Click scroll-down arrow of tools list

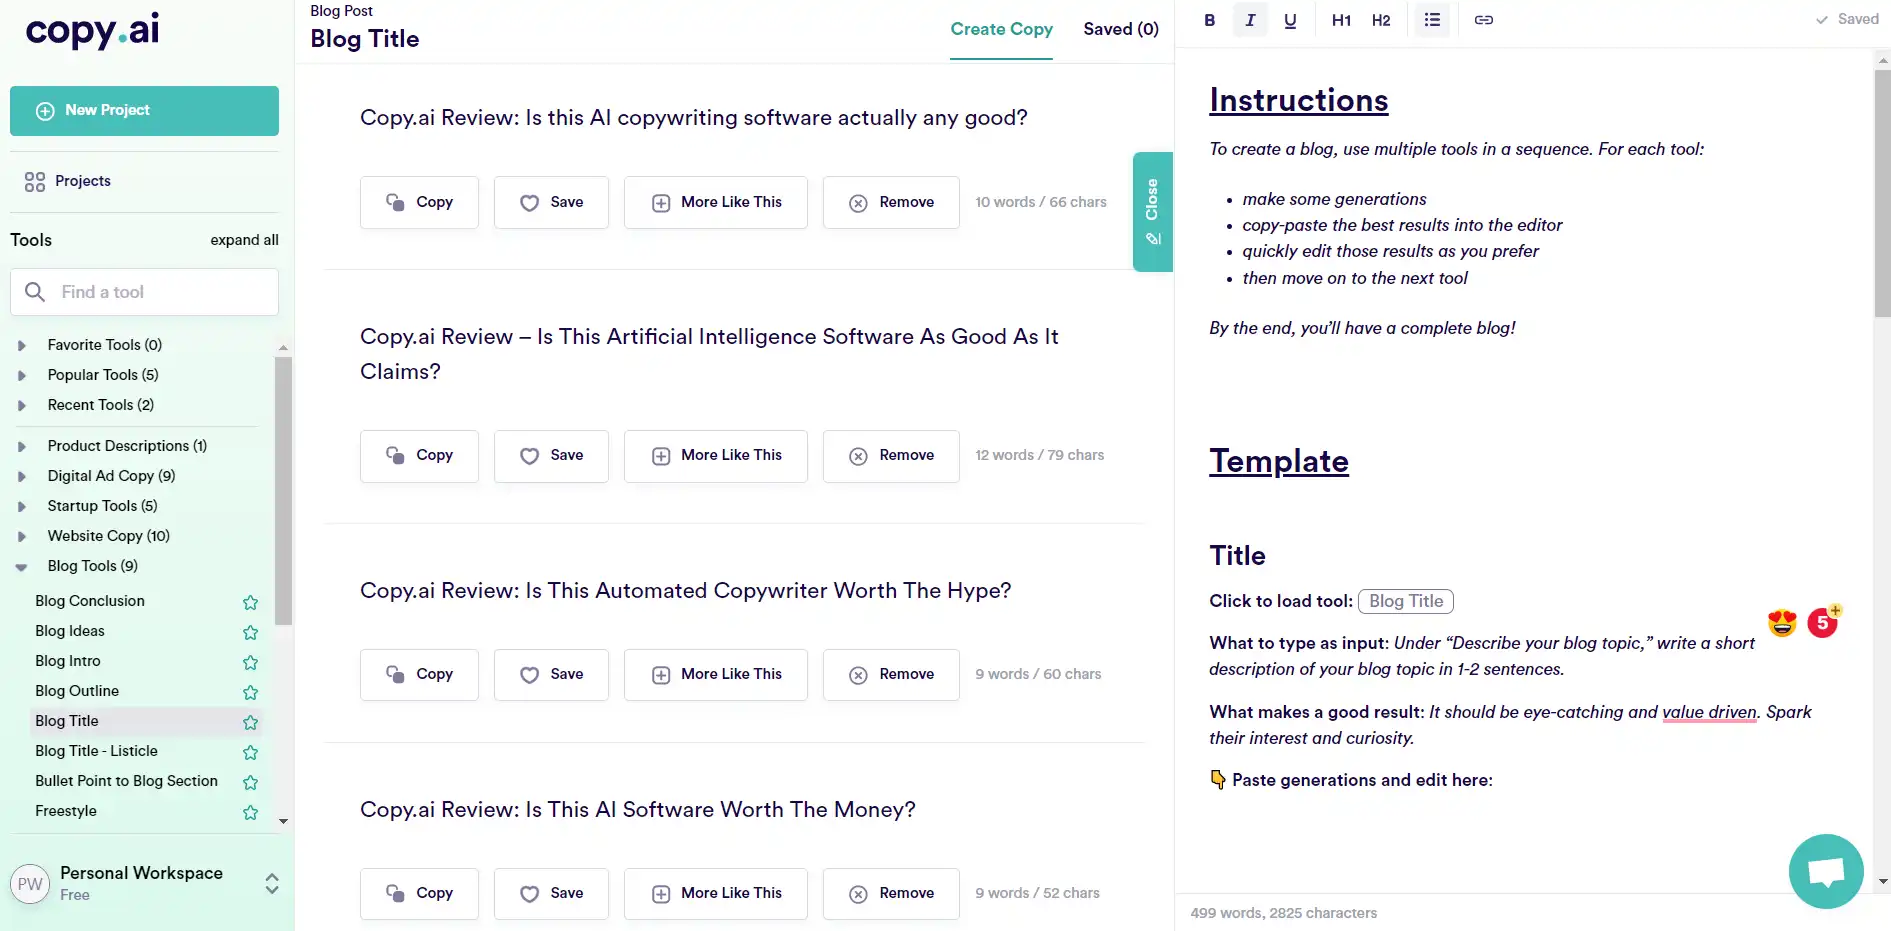click(283, 821)
